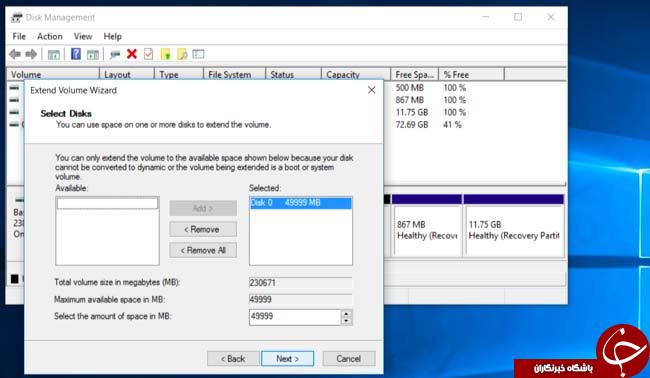Sort by the Layout column header
650x378 pixels.
pos(127,75)
